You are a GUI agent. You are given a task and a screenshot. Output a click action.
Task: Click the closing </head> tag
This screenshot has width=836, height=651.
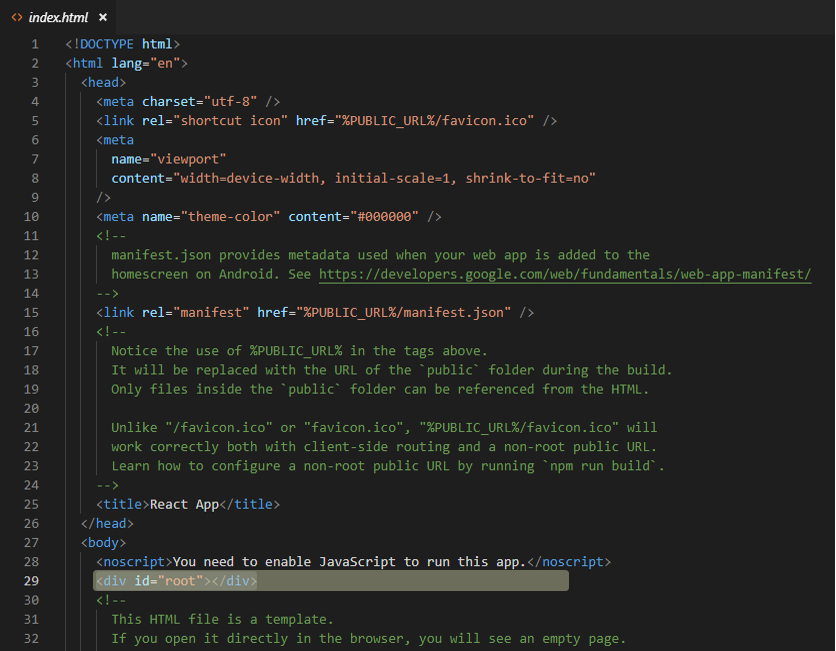click(107, 524)
